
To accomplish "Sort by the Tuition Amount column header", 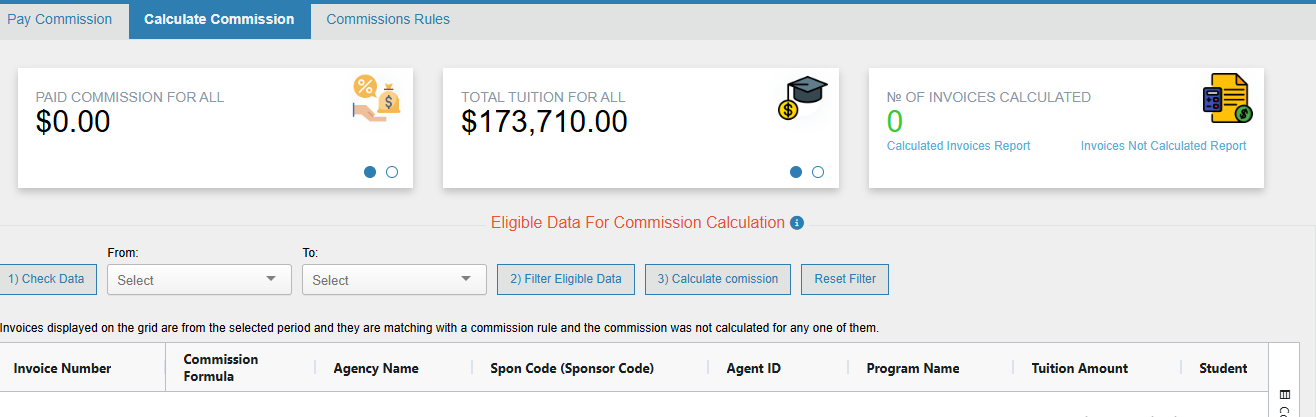I will tap(1080, 368).
